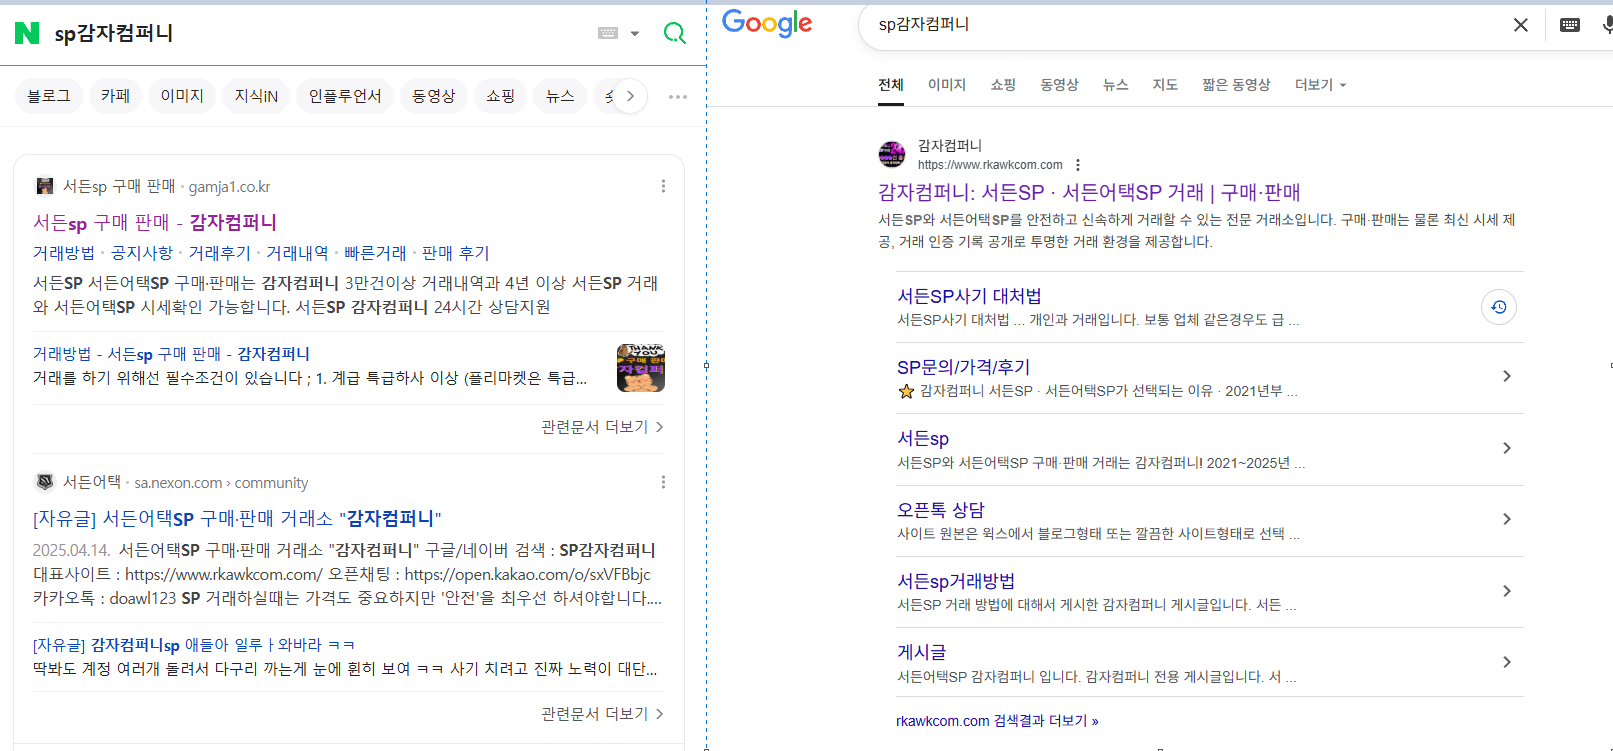The height and width of the screenshot is (751, 1613).
Task: Open Google on-screen keyboard icon
Action: [x=1570, y=25]
